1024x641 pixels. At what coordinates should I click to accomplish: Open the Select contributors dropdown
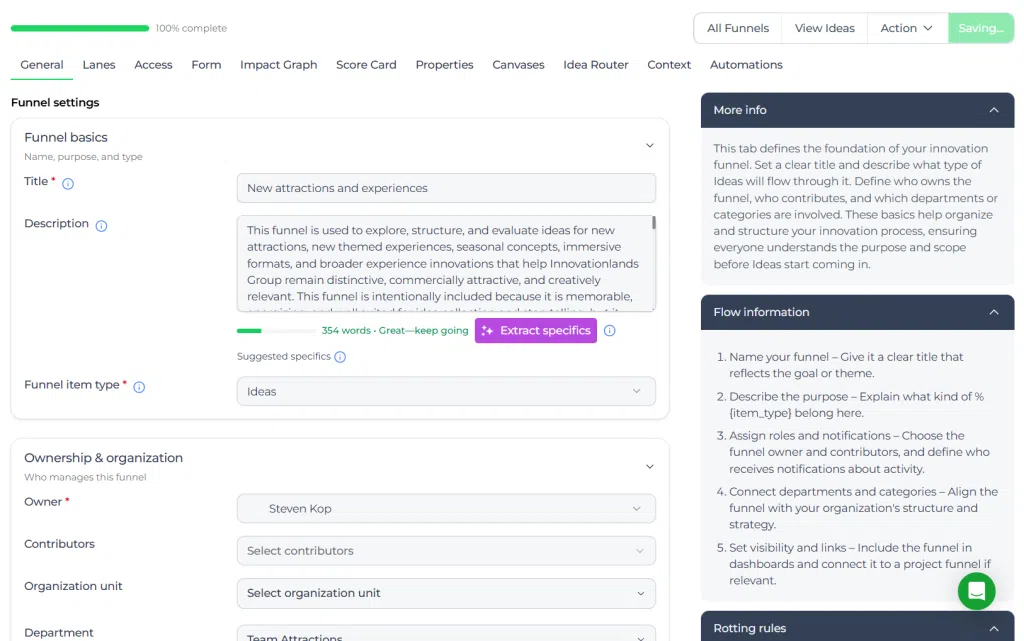[446, 551]
